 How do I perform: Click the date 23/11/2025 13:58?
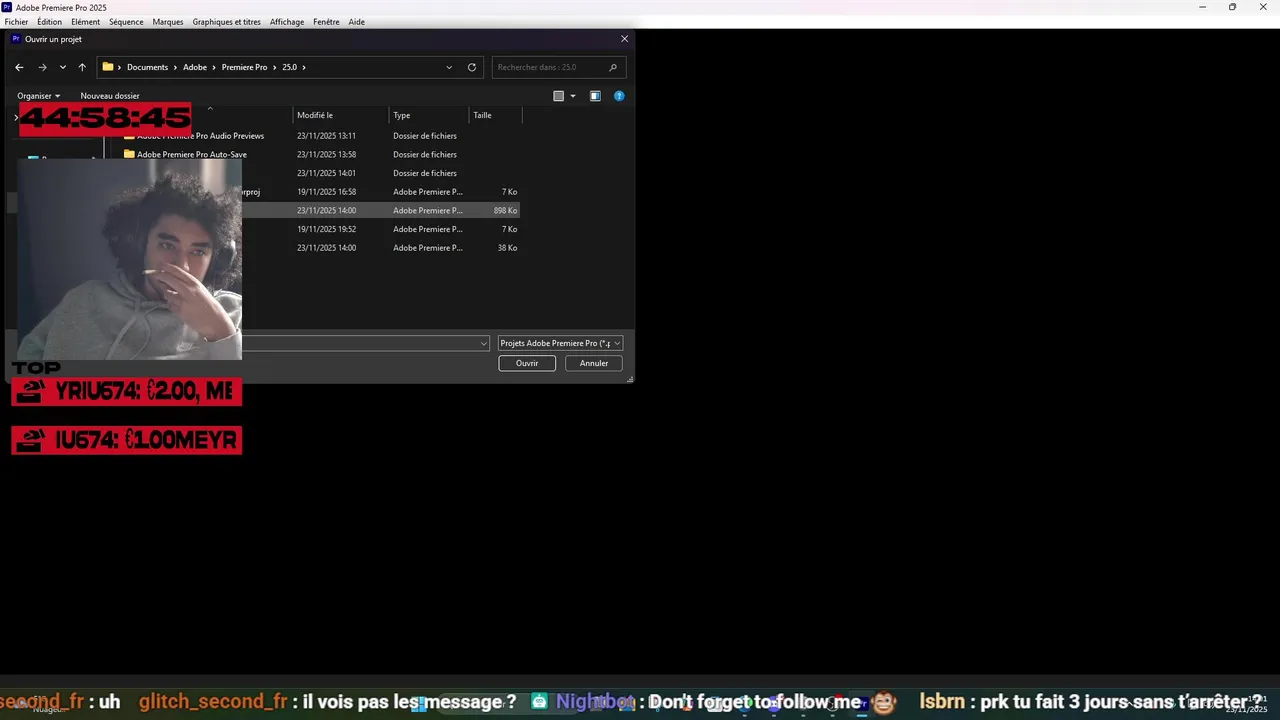[326, 154]
